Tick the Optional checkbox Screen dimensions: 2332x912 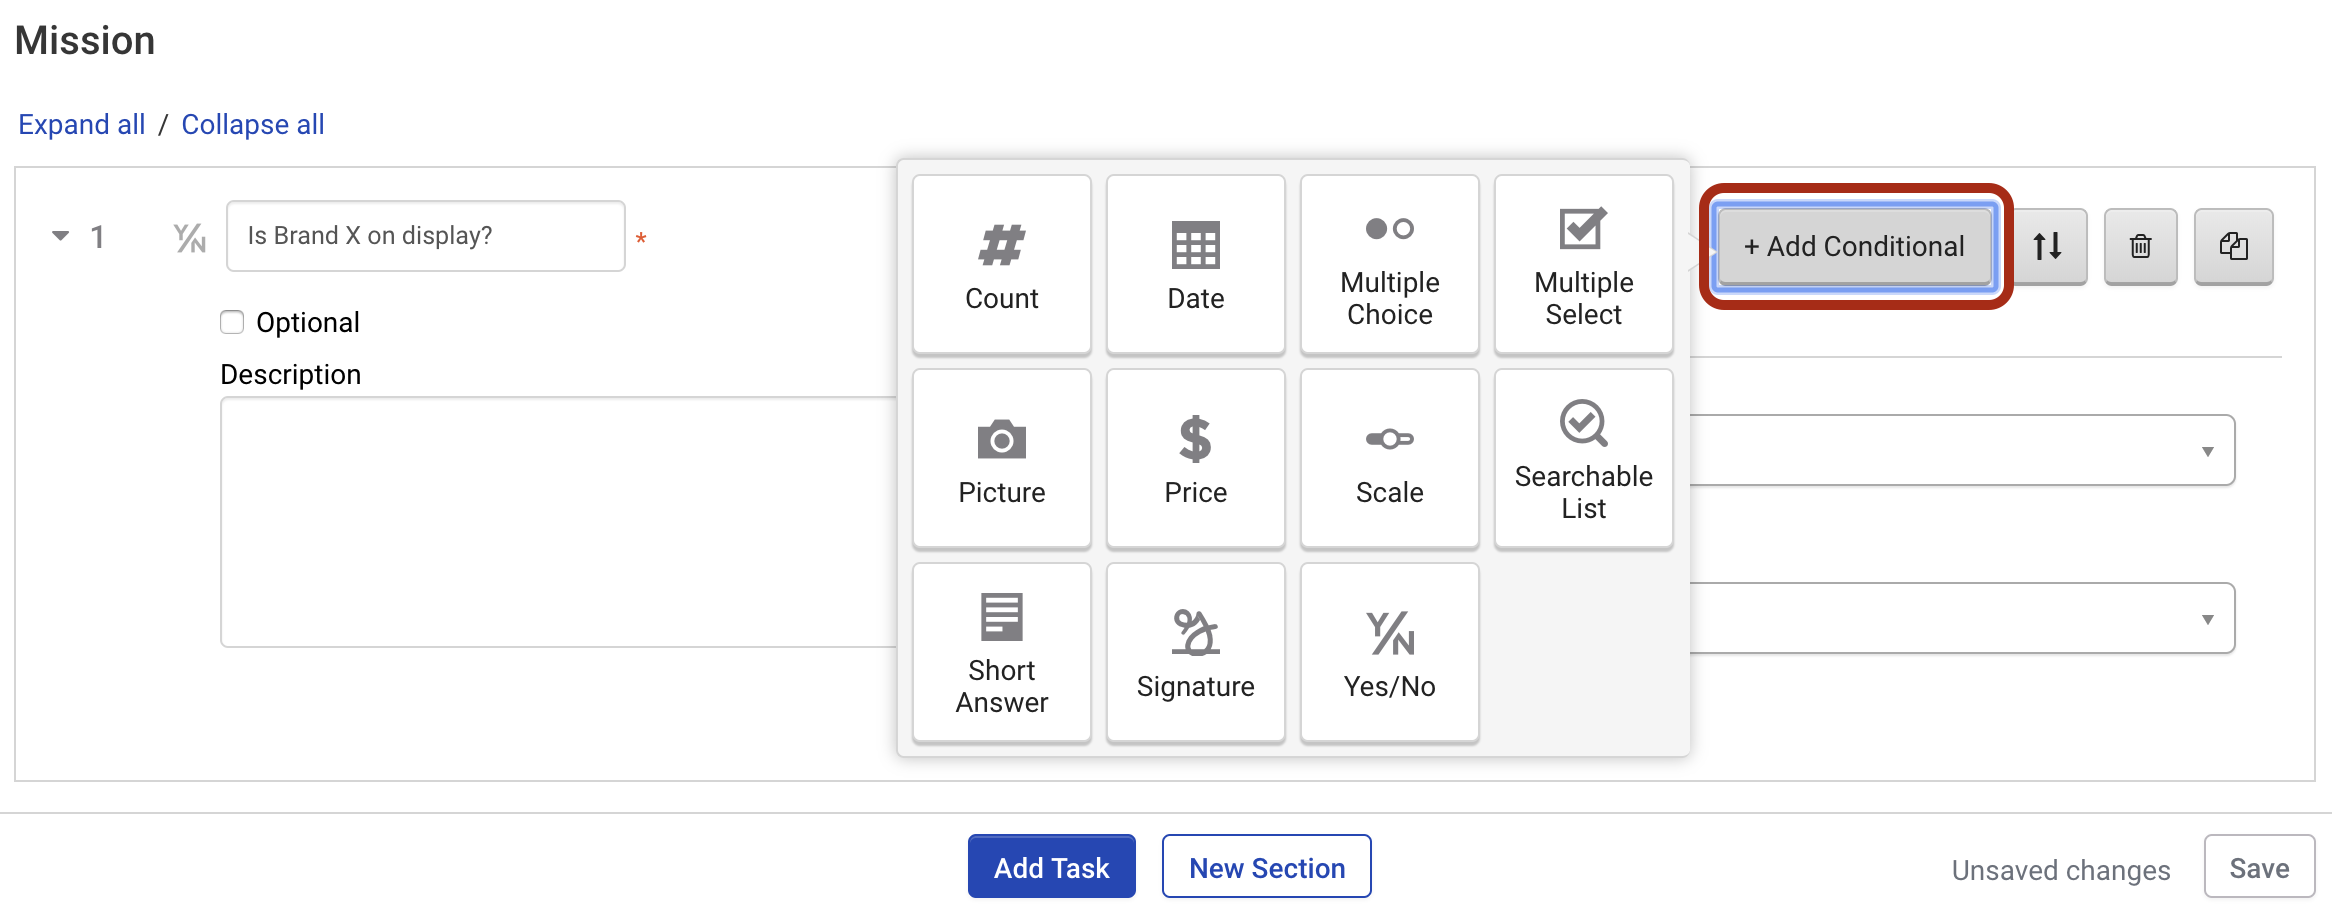coord(232,322)
